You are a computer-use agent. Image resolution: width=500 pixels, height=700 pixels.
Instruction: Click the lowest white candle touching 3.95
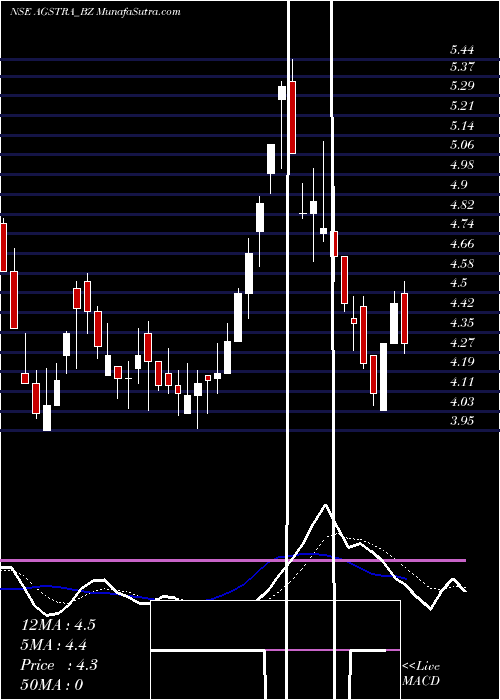pyautogui.click(x=47, y=418)
